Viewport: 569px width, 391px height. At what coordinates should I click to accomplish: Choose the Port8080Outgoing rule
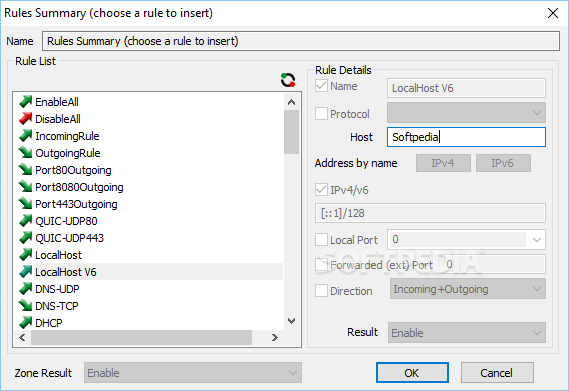tap(79, 187)
